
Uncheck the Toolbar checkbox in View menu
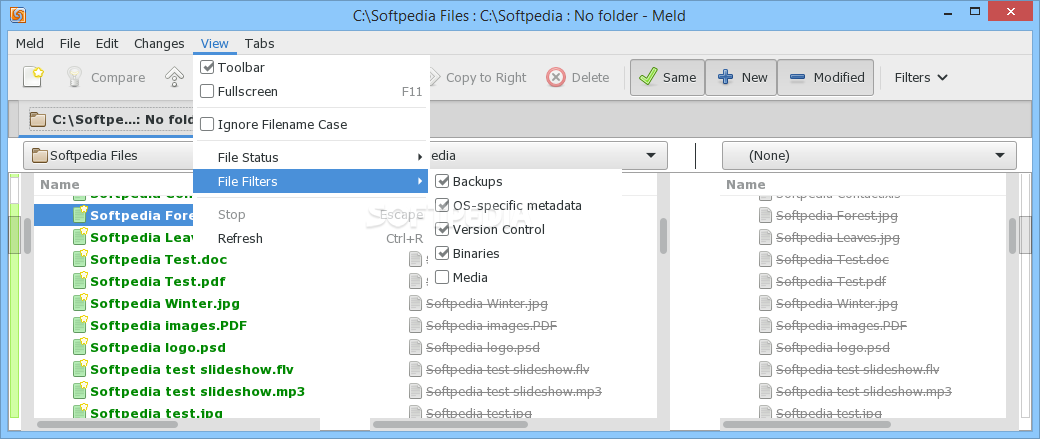click(207, 67)
